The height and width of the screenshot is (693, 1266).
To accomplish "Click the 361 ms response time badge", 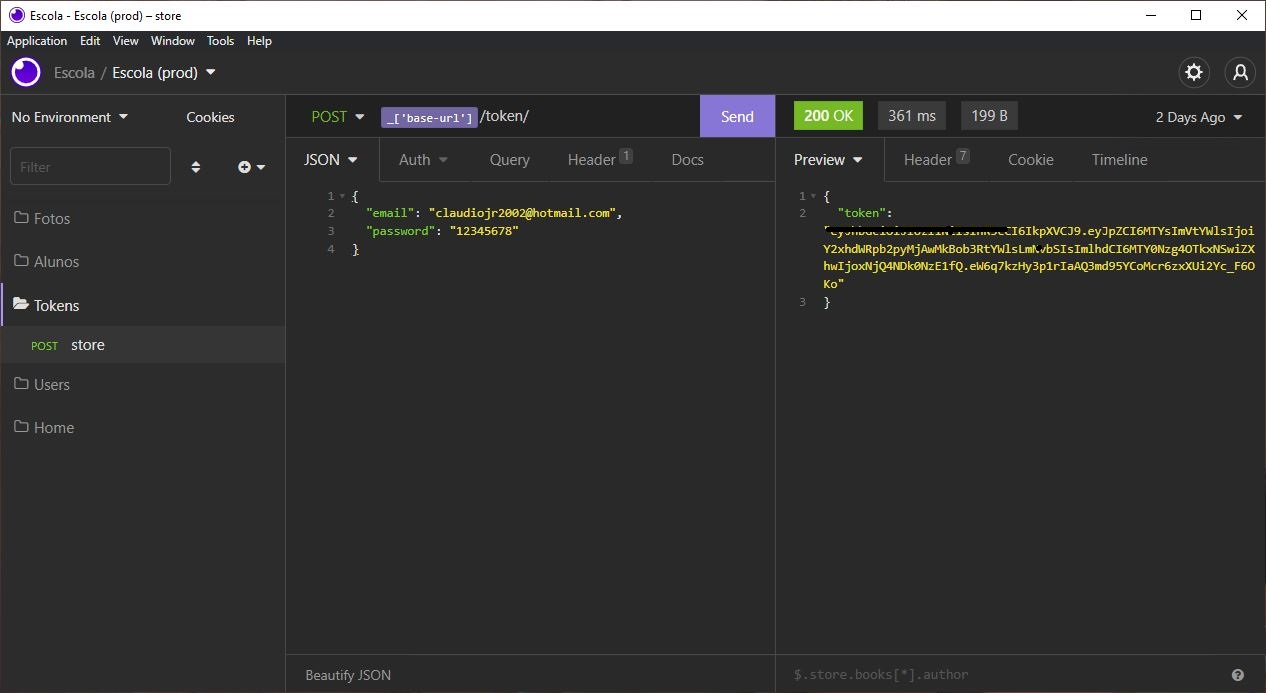I will coord(912,115).
